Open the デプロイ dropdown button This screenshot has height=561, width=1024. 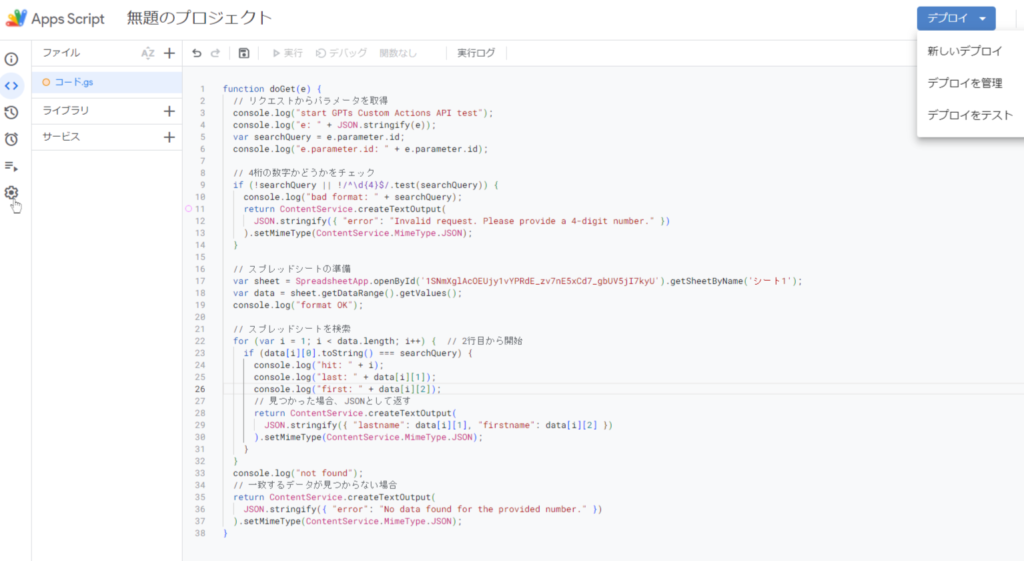point(955,18)
